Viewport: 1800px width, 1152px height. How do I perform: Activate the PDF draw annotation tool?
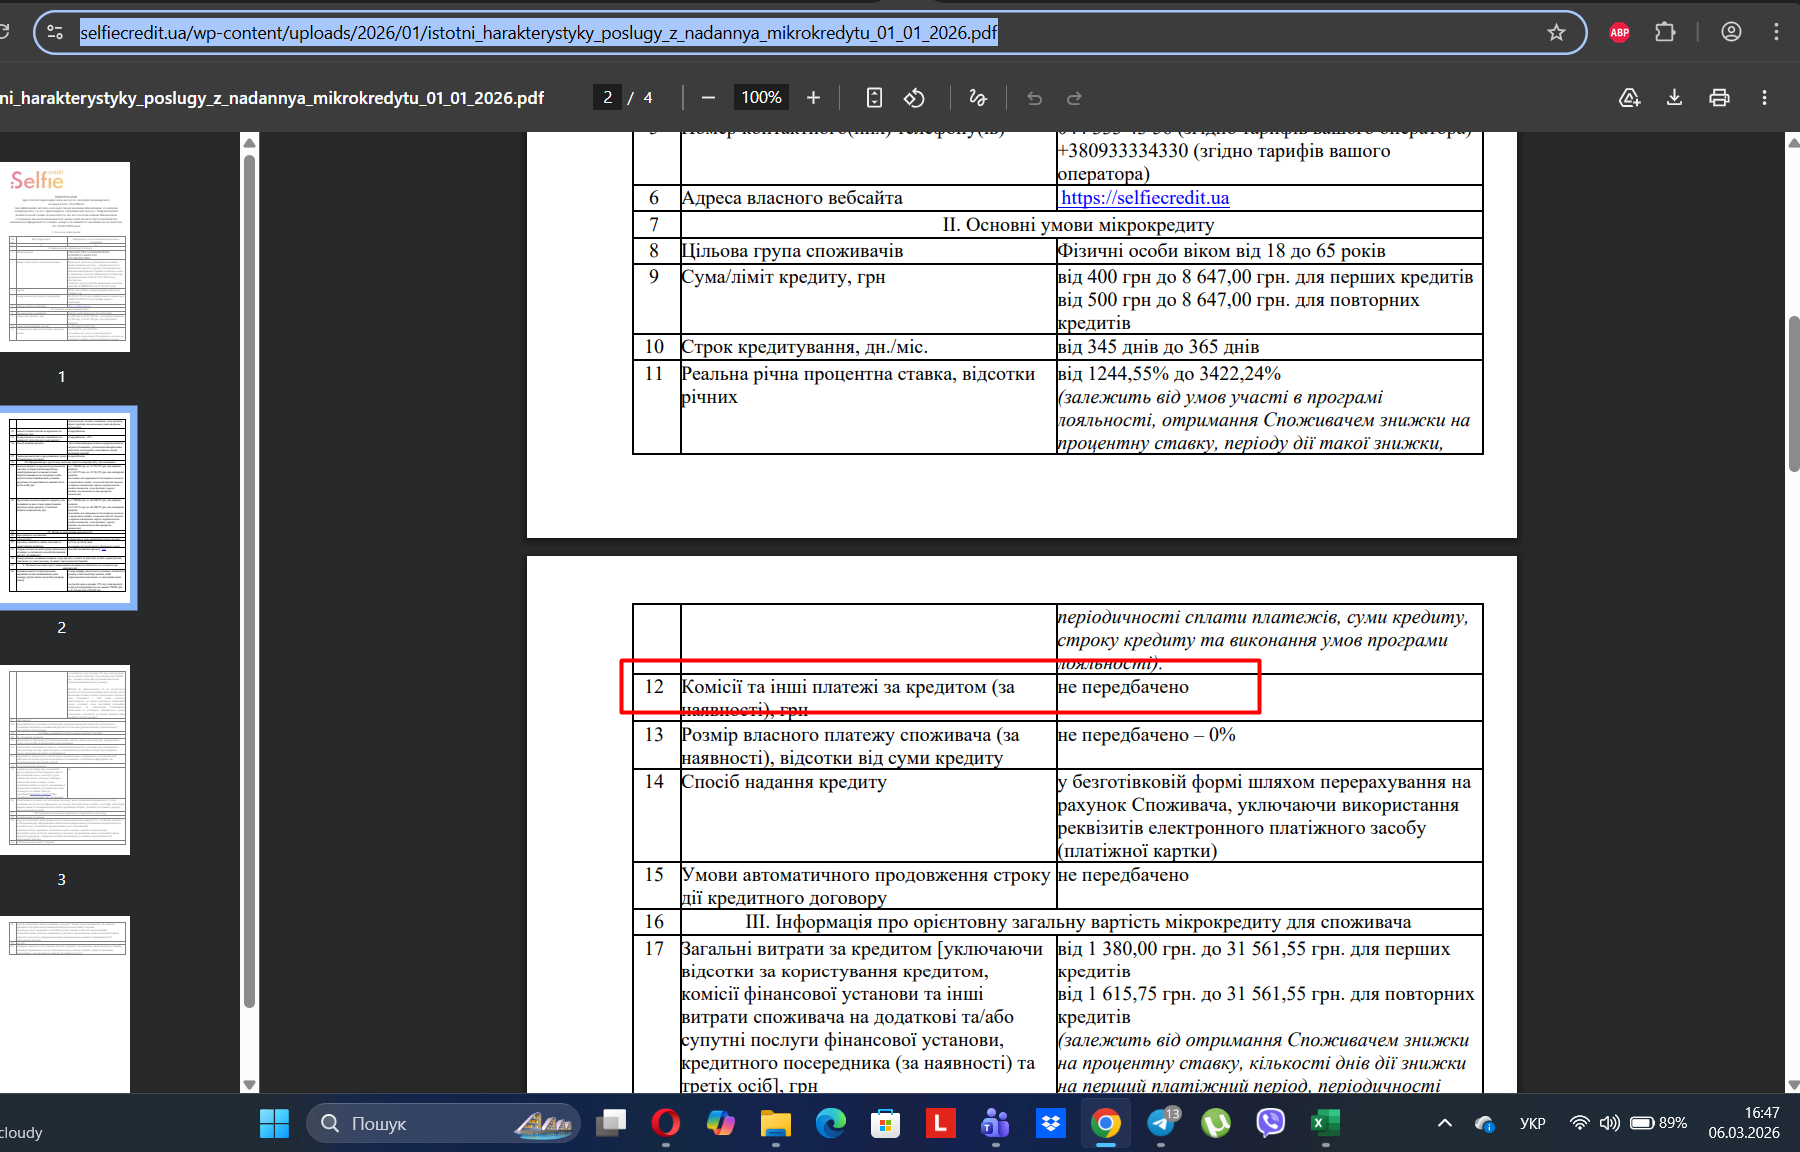tap(978, 97)
